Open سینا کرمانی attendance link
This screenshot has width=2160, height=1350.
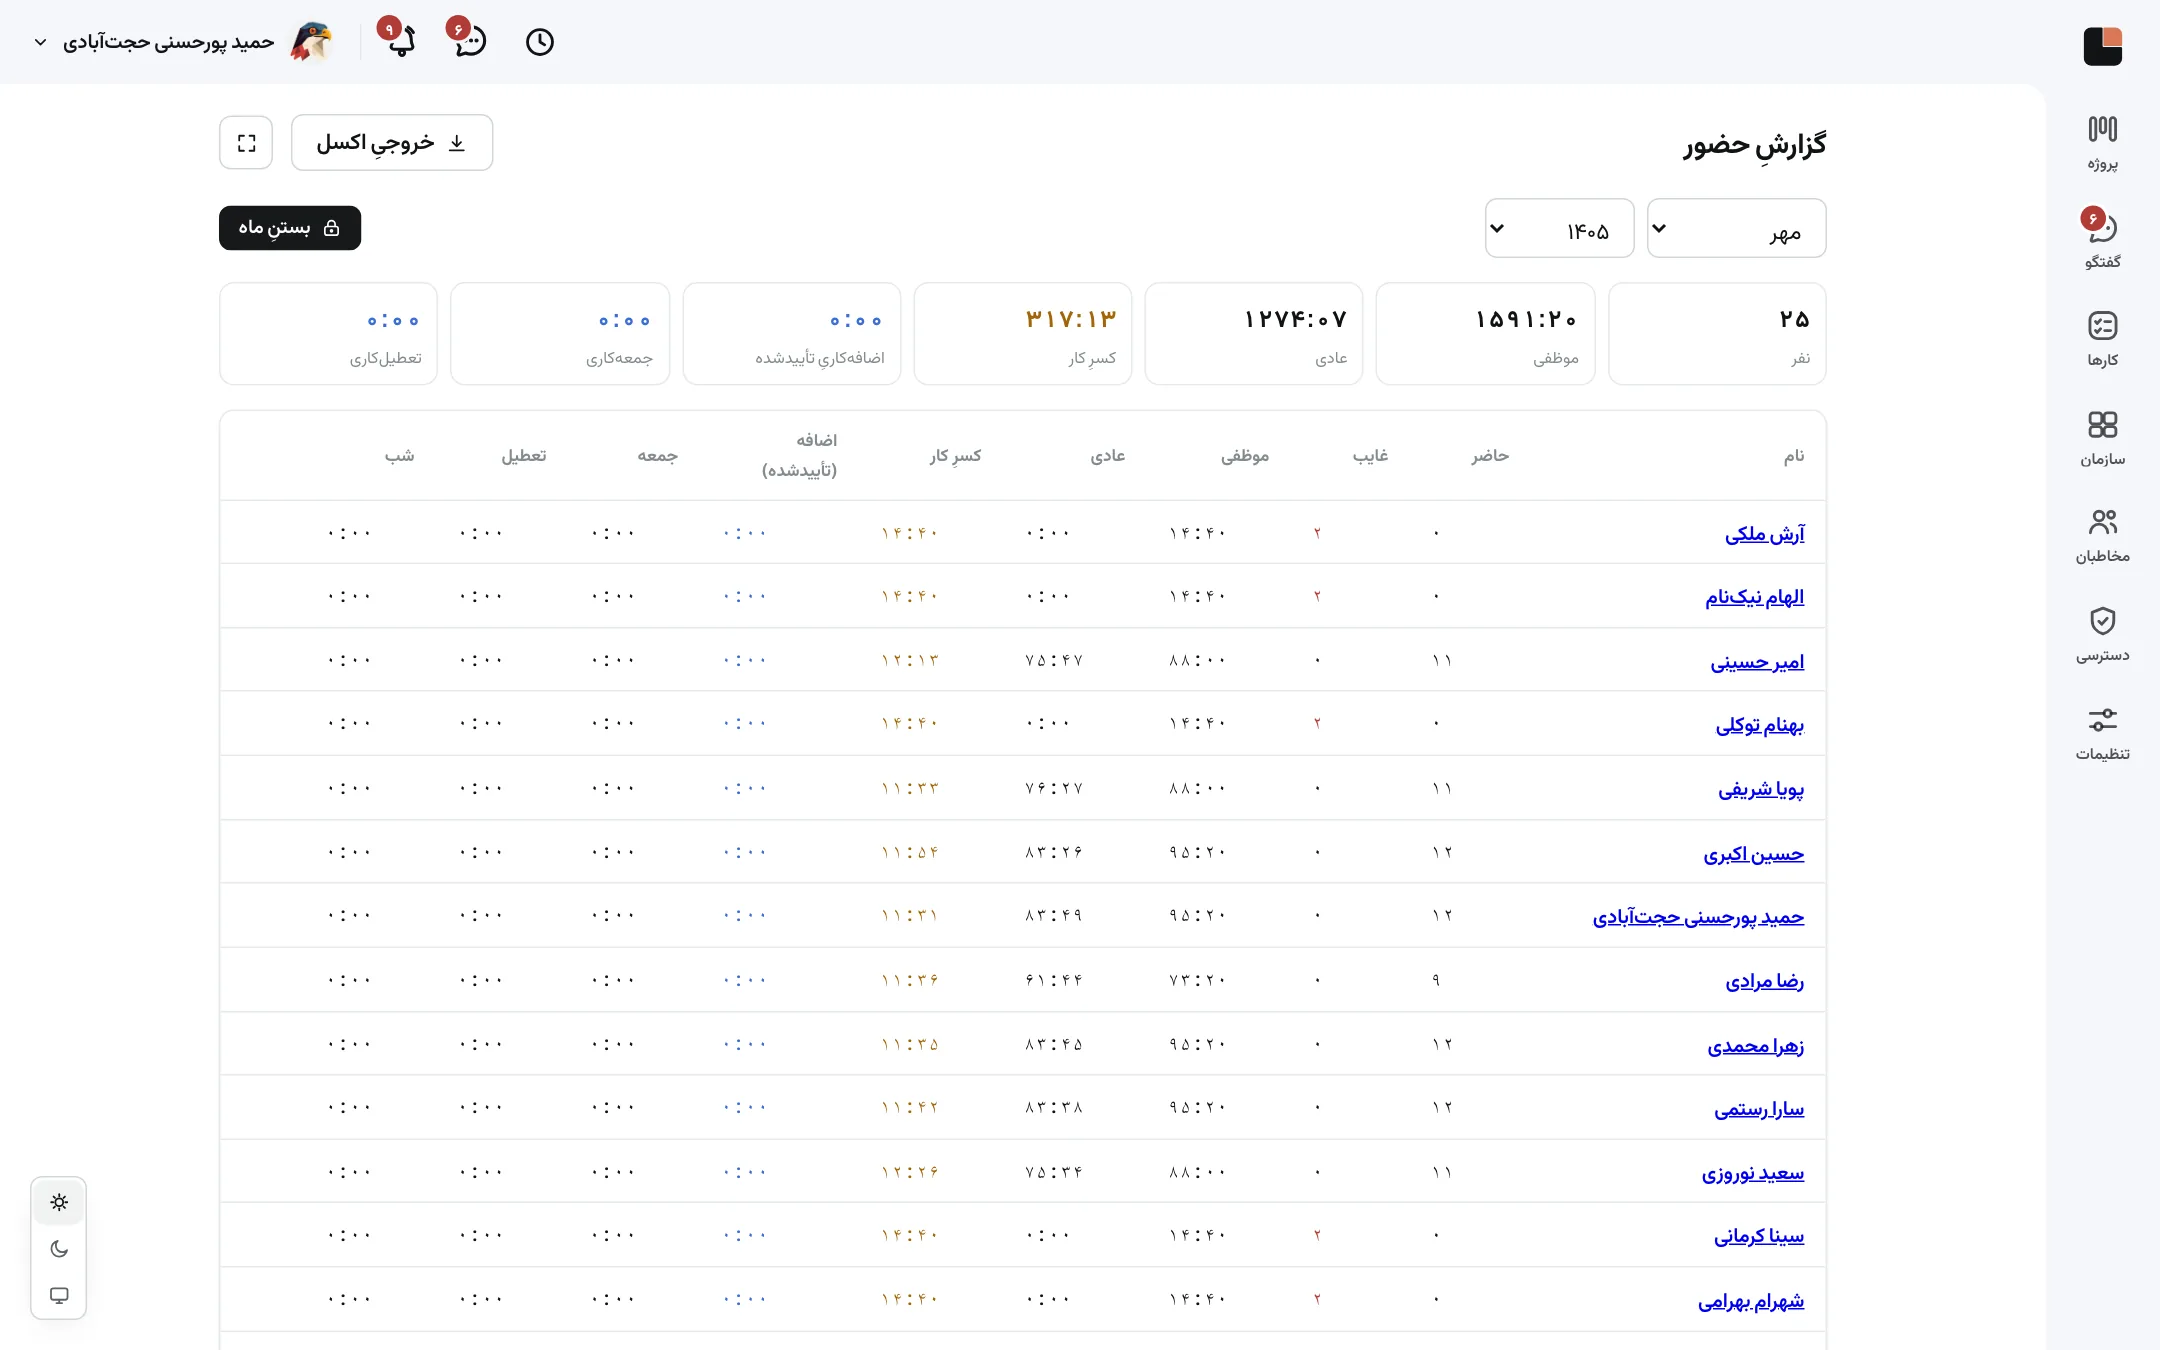pos(1759,1237)
